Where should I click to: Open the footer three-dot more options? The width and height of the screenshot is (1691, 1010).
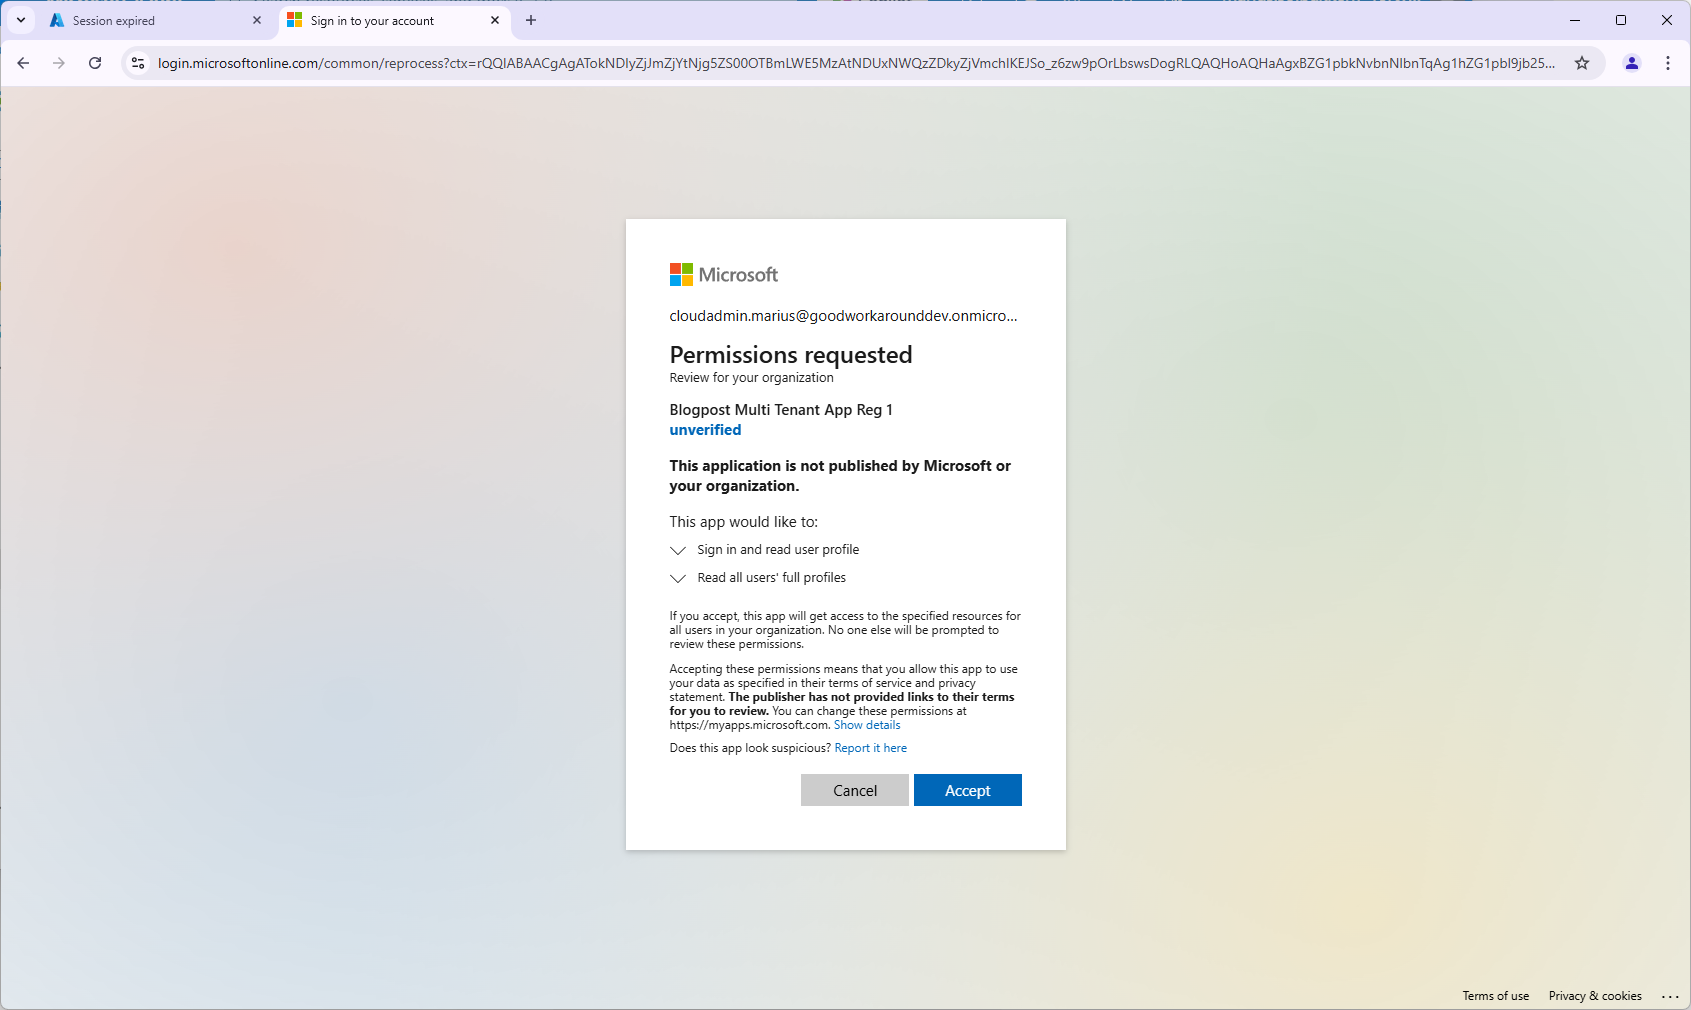[x=1670, y=997]
